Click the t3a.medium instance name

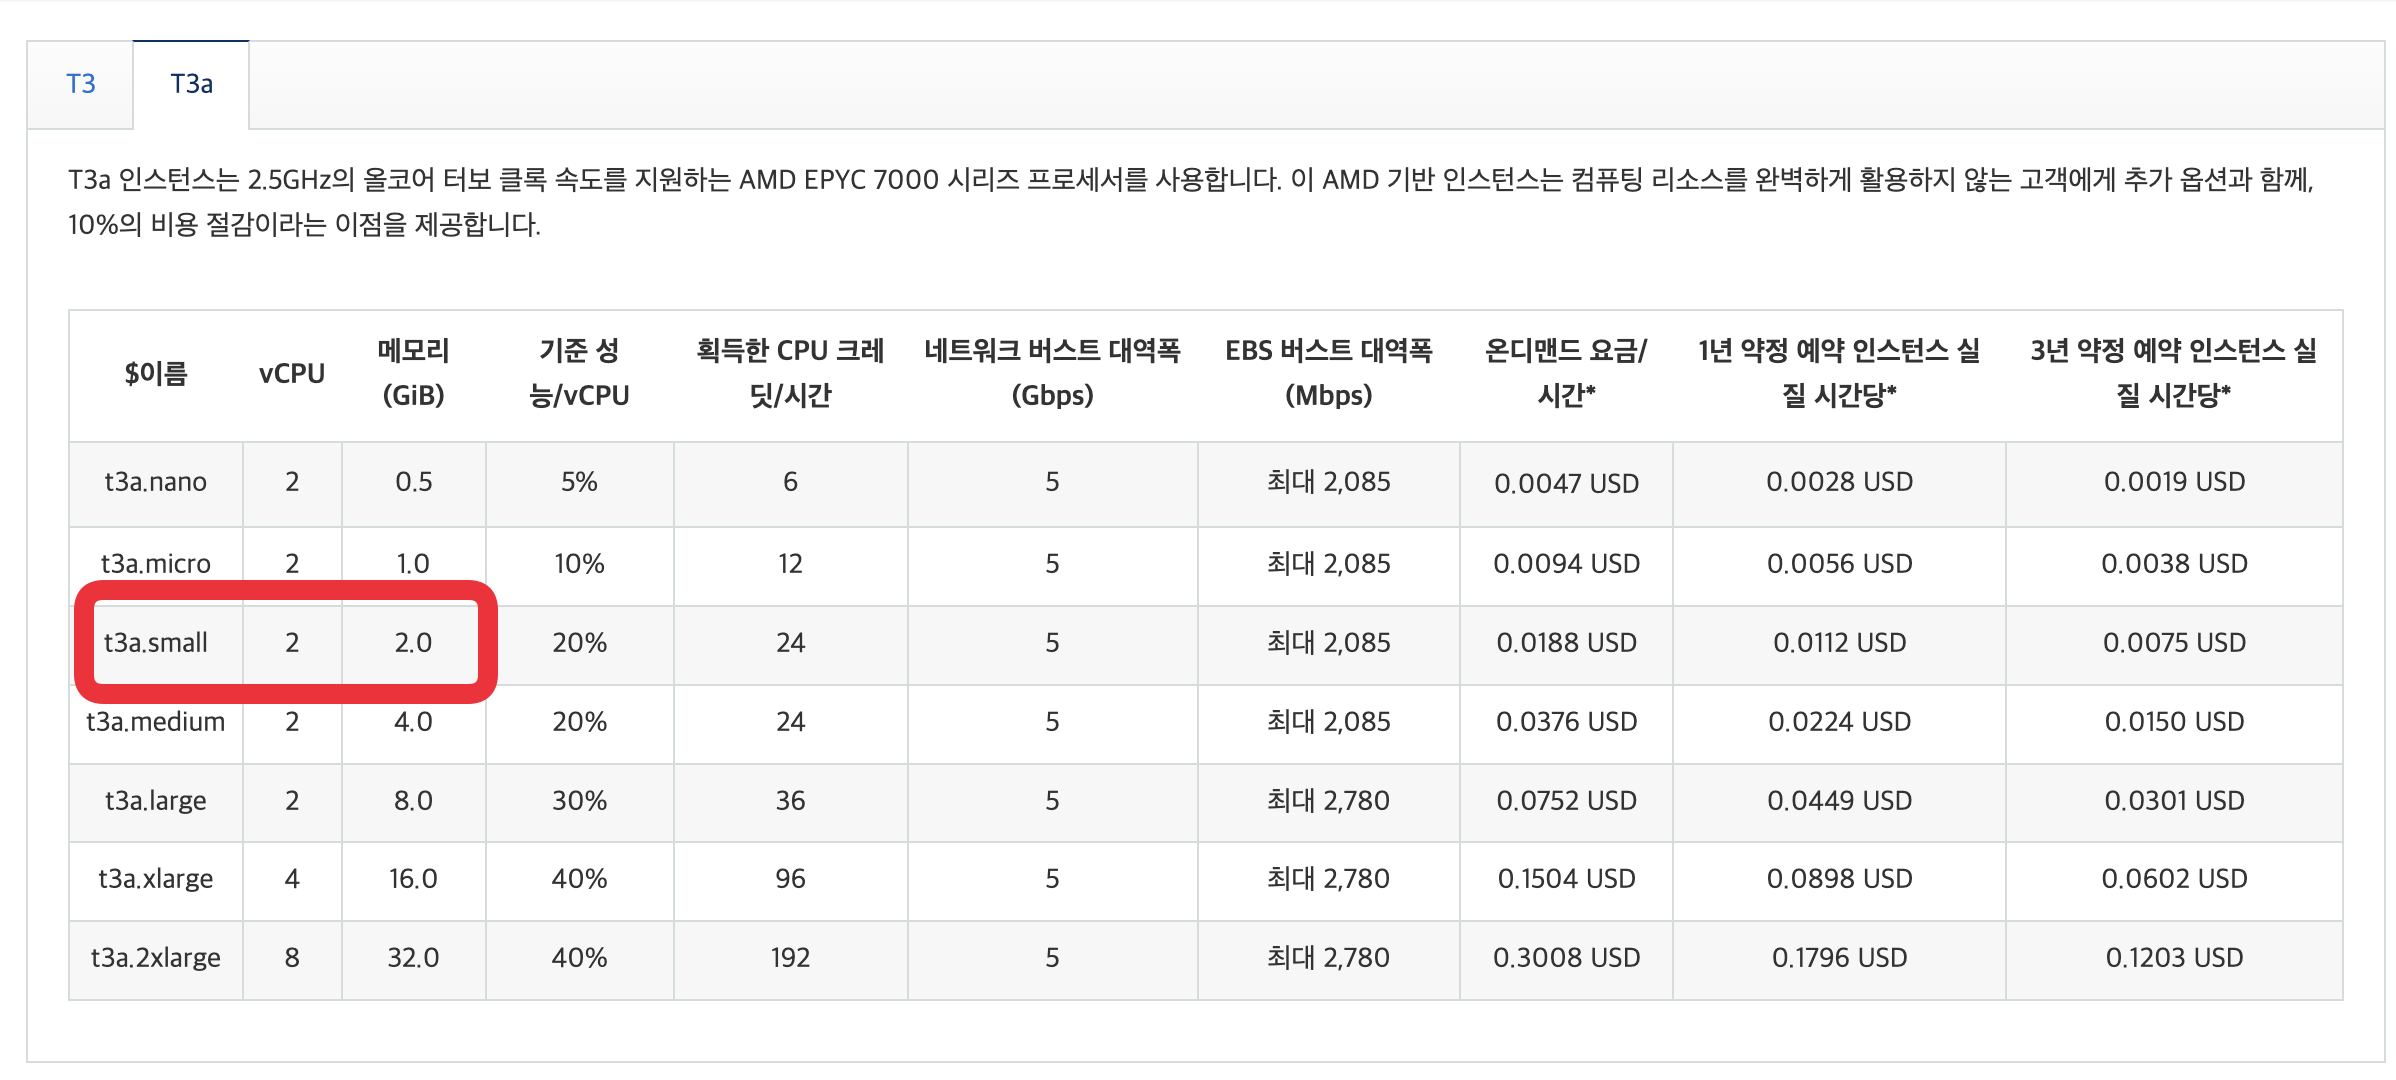point(155,721)
